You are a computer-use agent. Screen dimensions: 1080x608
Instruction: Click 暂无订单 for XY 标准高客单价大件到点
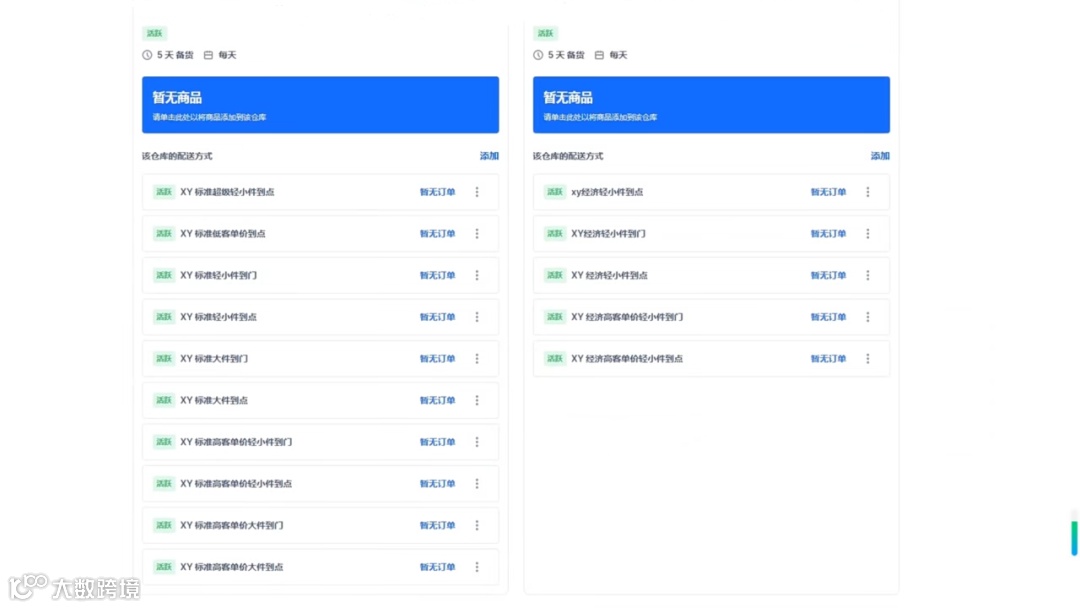[x=437, y=567]
